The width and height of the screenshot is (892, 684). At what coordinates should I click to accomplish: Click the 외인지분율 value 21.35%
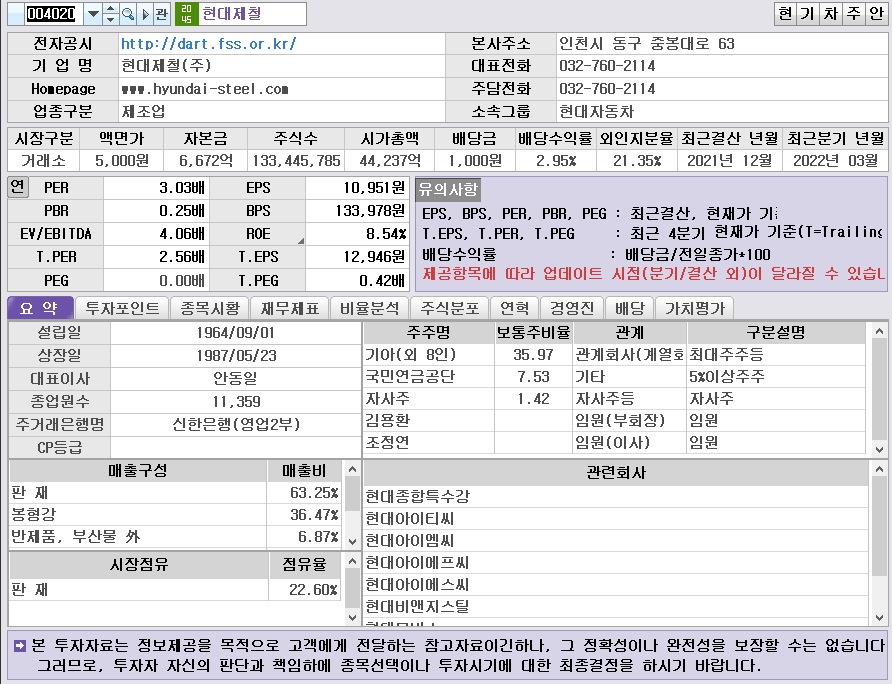637,161
